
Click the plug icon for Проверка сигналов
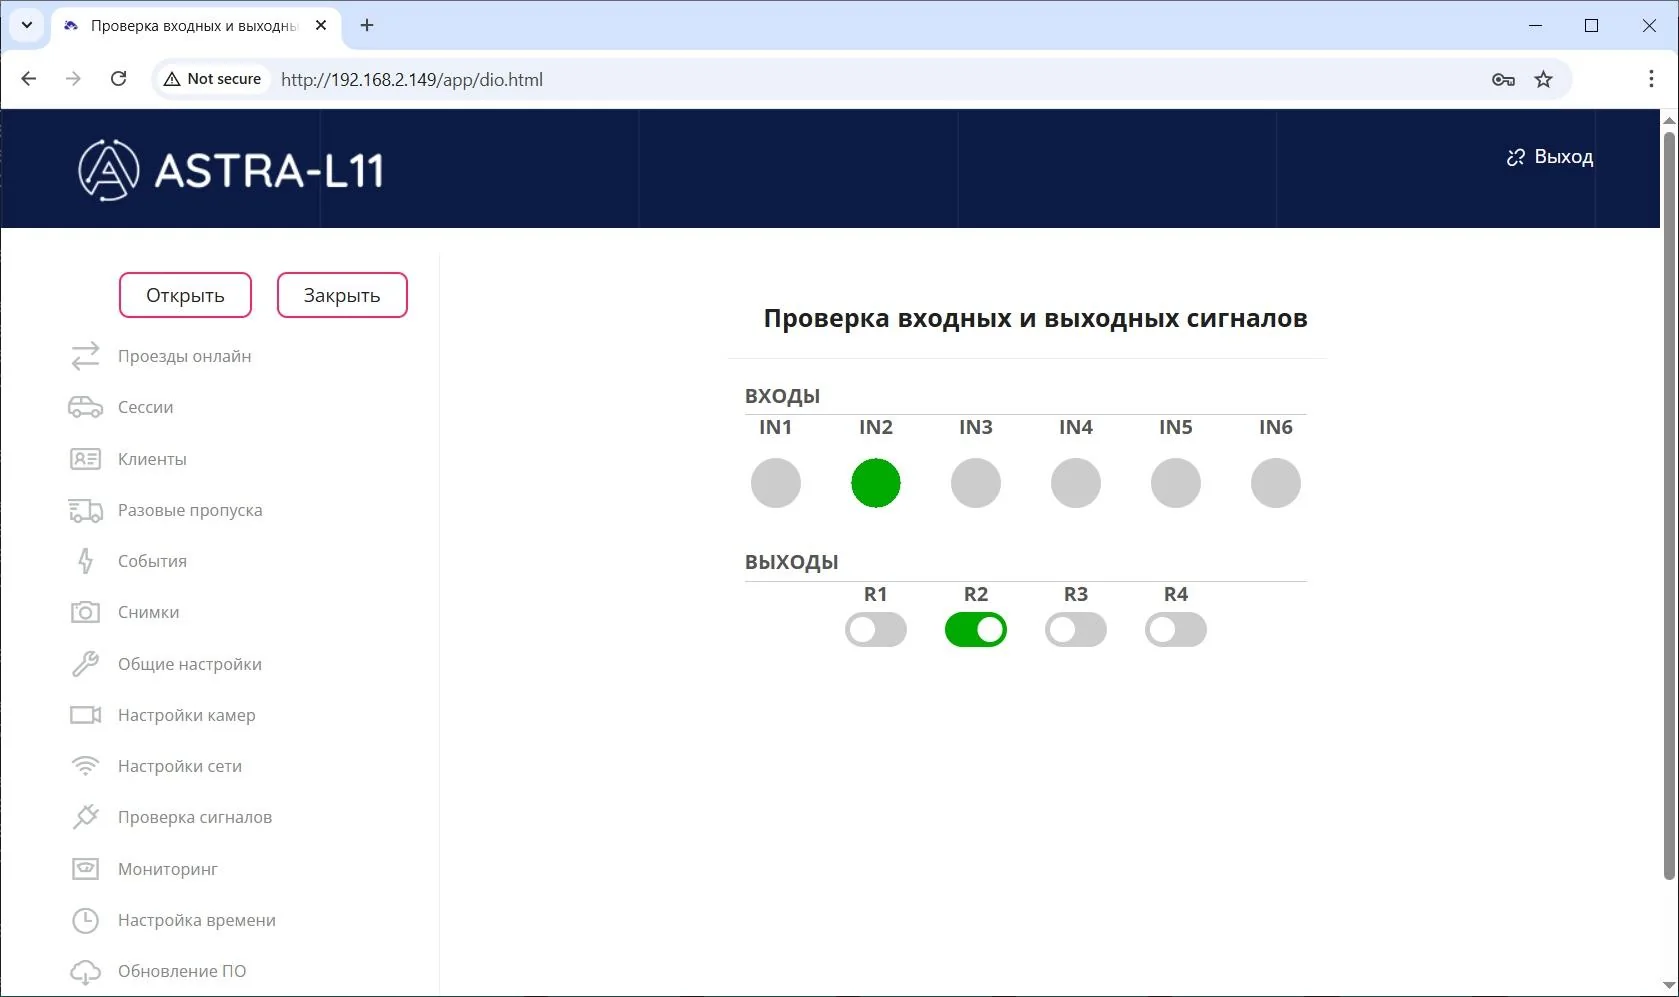[85, 817]
